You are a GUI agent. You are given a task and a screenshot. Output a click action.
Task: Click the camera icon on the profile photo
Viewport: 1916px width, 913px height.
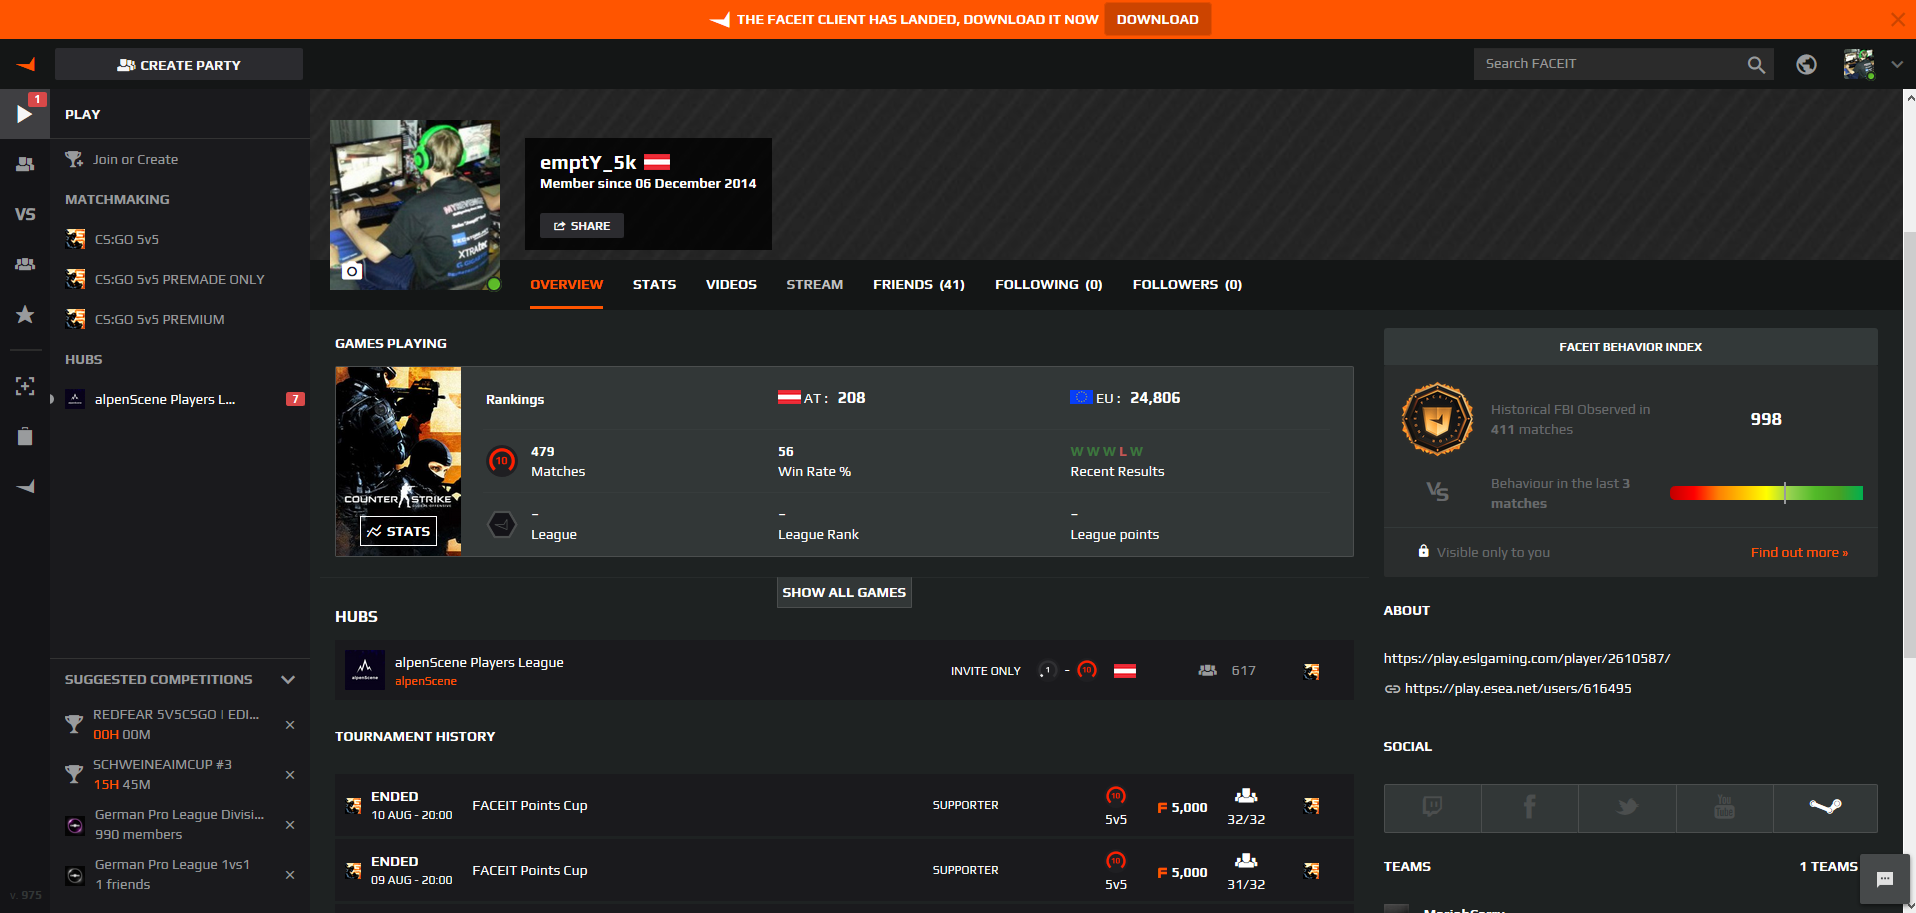[x=352, y=271]
